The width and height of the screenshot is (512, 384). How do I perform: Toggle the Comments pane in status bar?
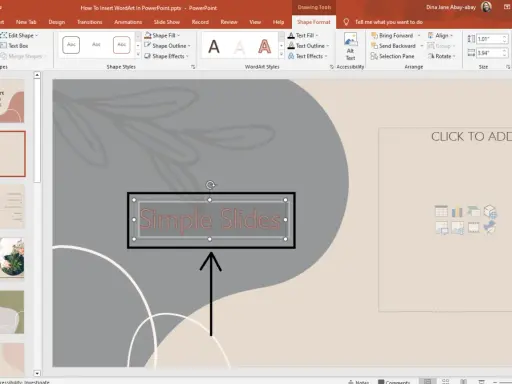click(x=394, y=382)
